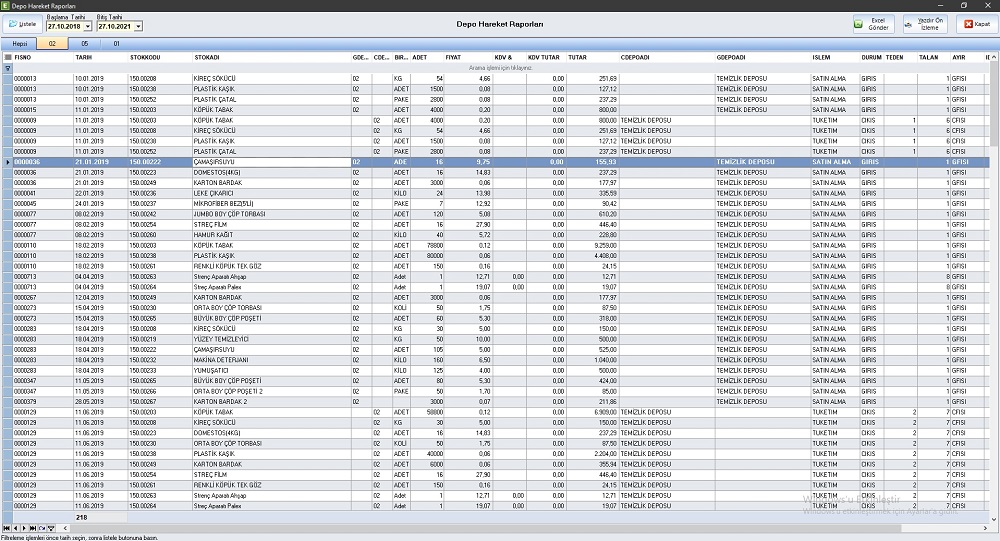Go to next record navigator button

click(24, 528)
